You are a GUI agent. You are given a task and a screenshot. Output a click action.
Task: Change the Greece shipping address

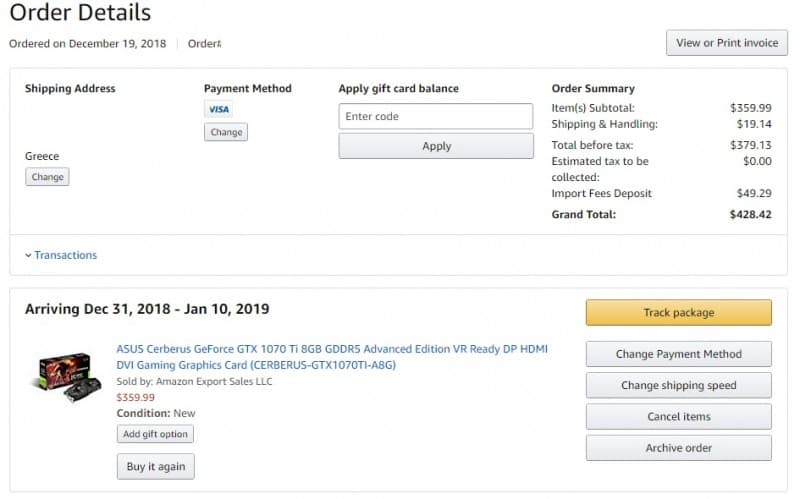(x=47, y=177)
